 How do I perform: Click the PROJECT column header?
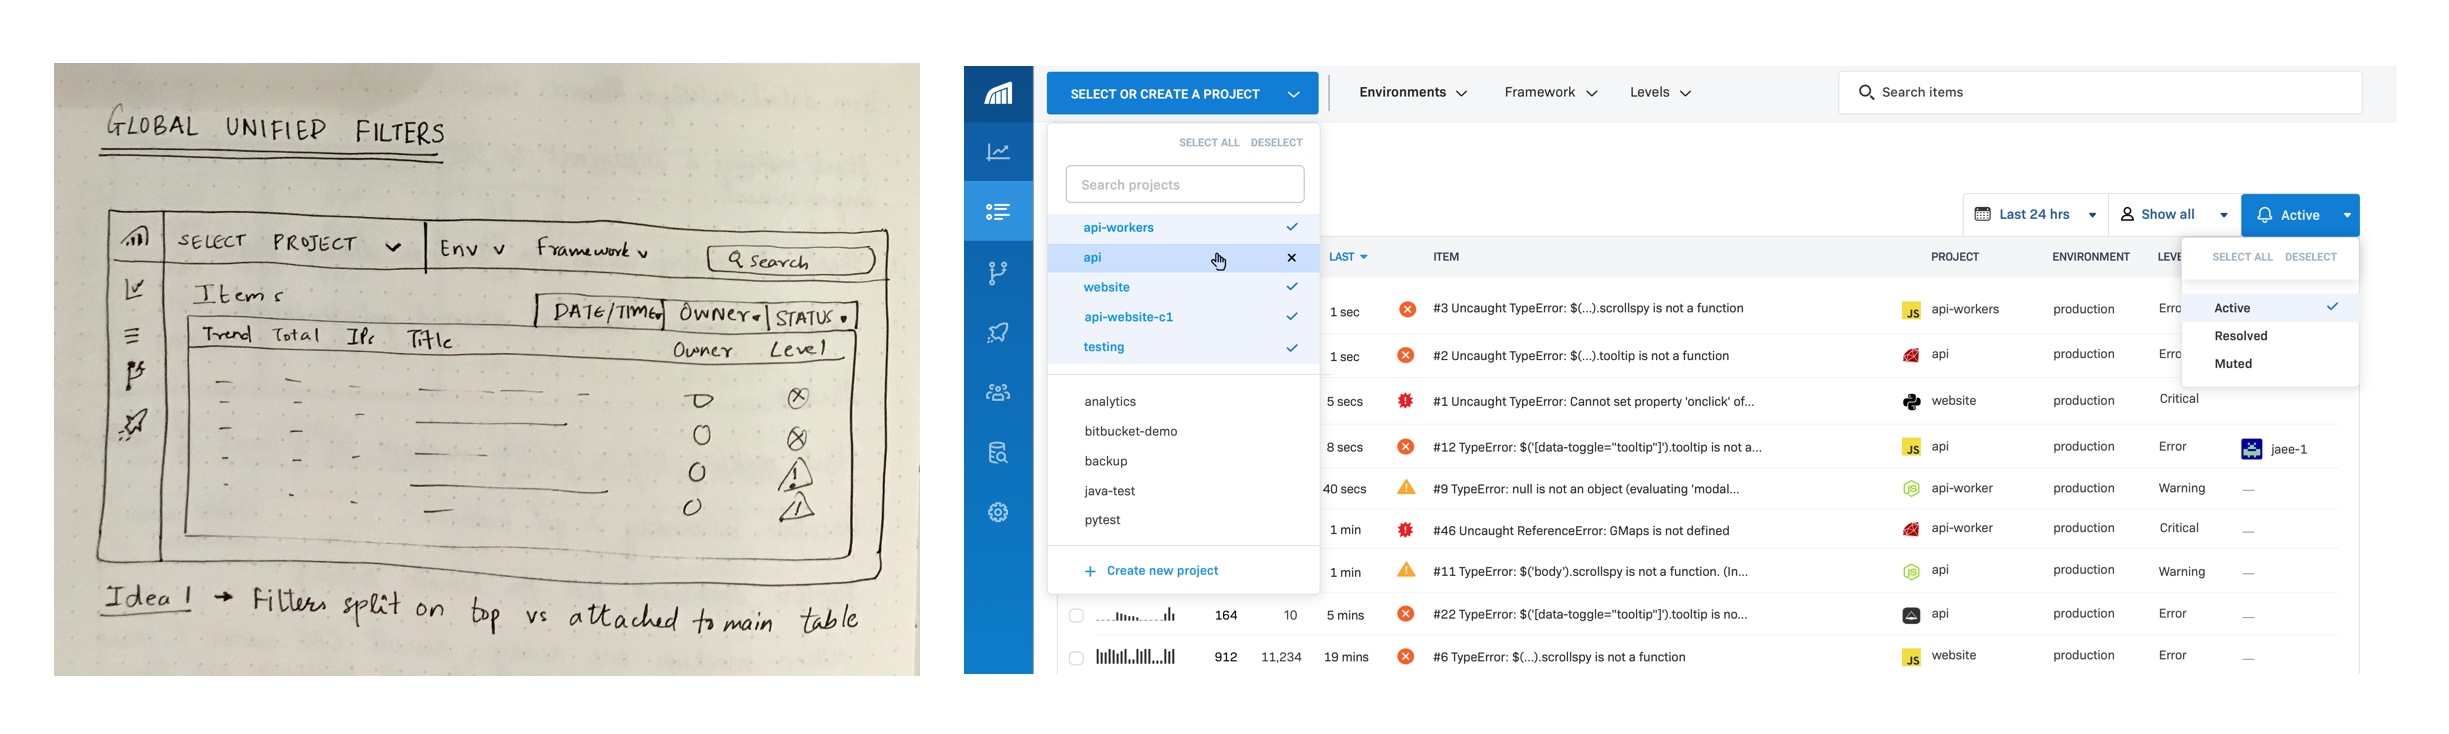click(x=1955, y=257)
